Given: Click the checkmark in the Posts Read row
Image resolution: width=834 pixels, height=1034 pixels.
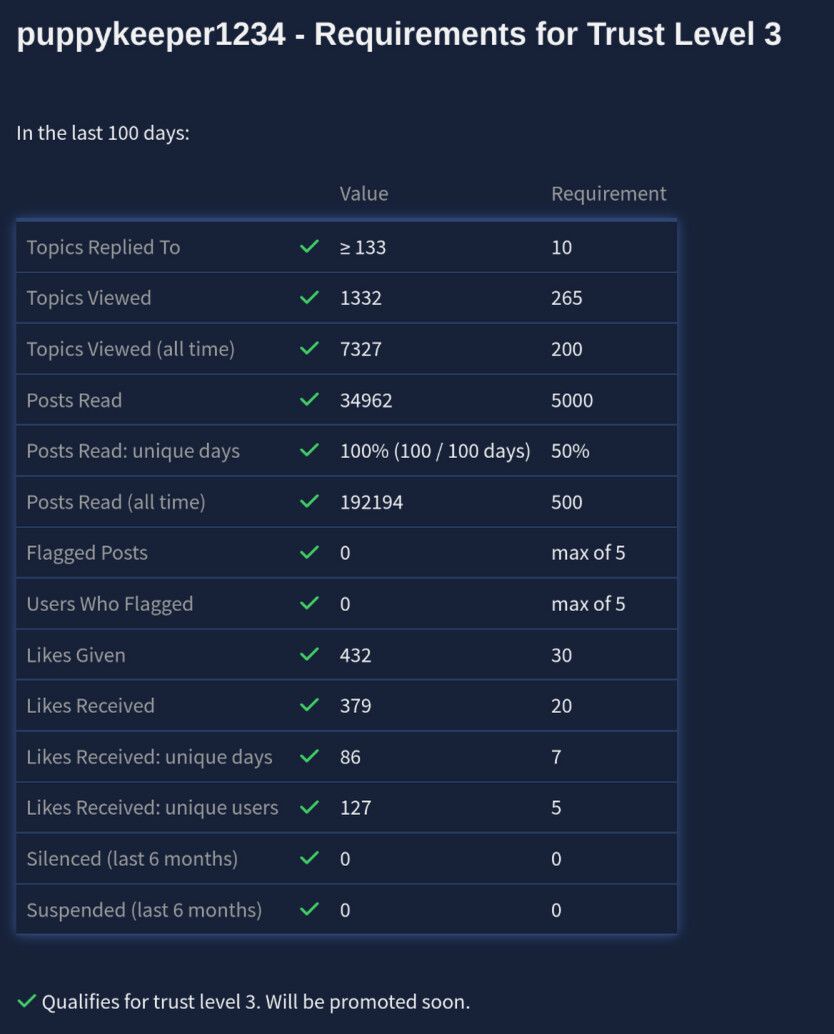Looking at the screenshot, I should [x=310, y=400].
